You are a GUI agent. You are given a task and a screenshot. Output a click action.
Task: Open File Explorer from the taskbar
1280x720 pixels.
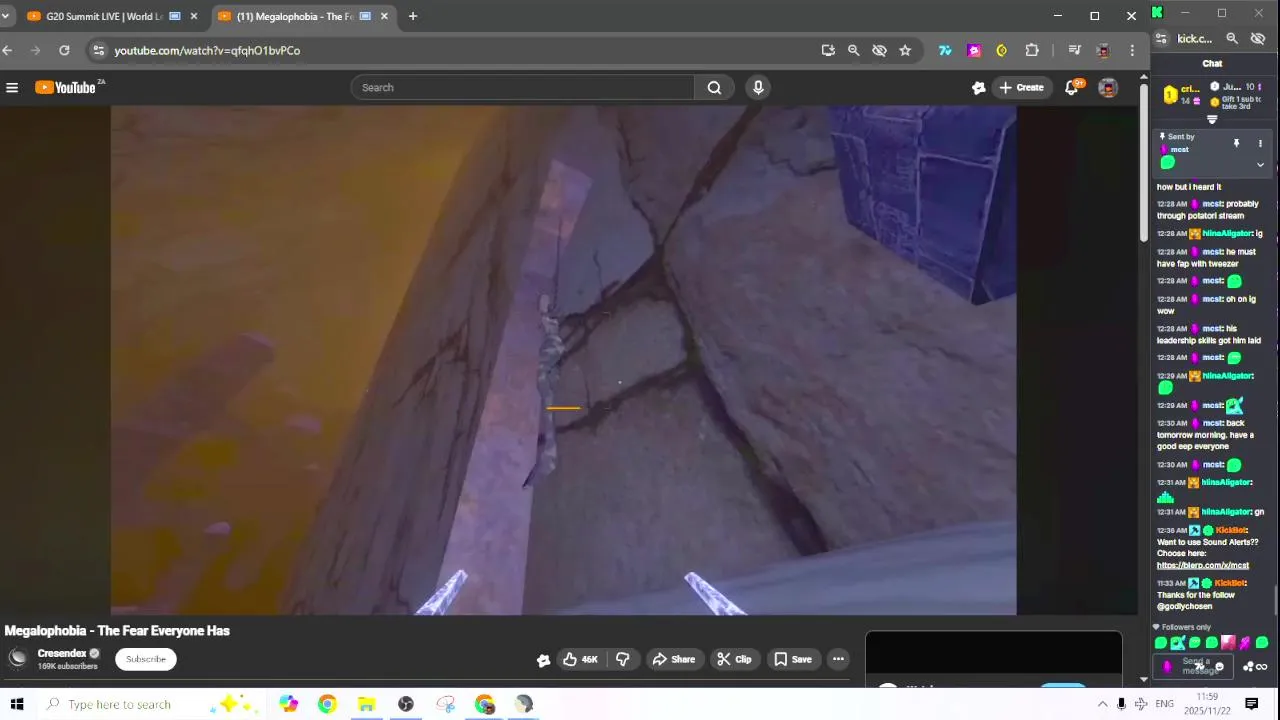pos(366,704)
